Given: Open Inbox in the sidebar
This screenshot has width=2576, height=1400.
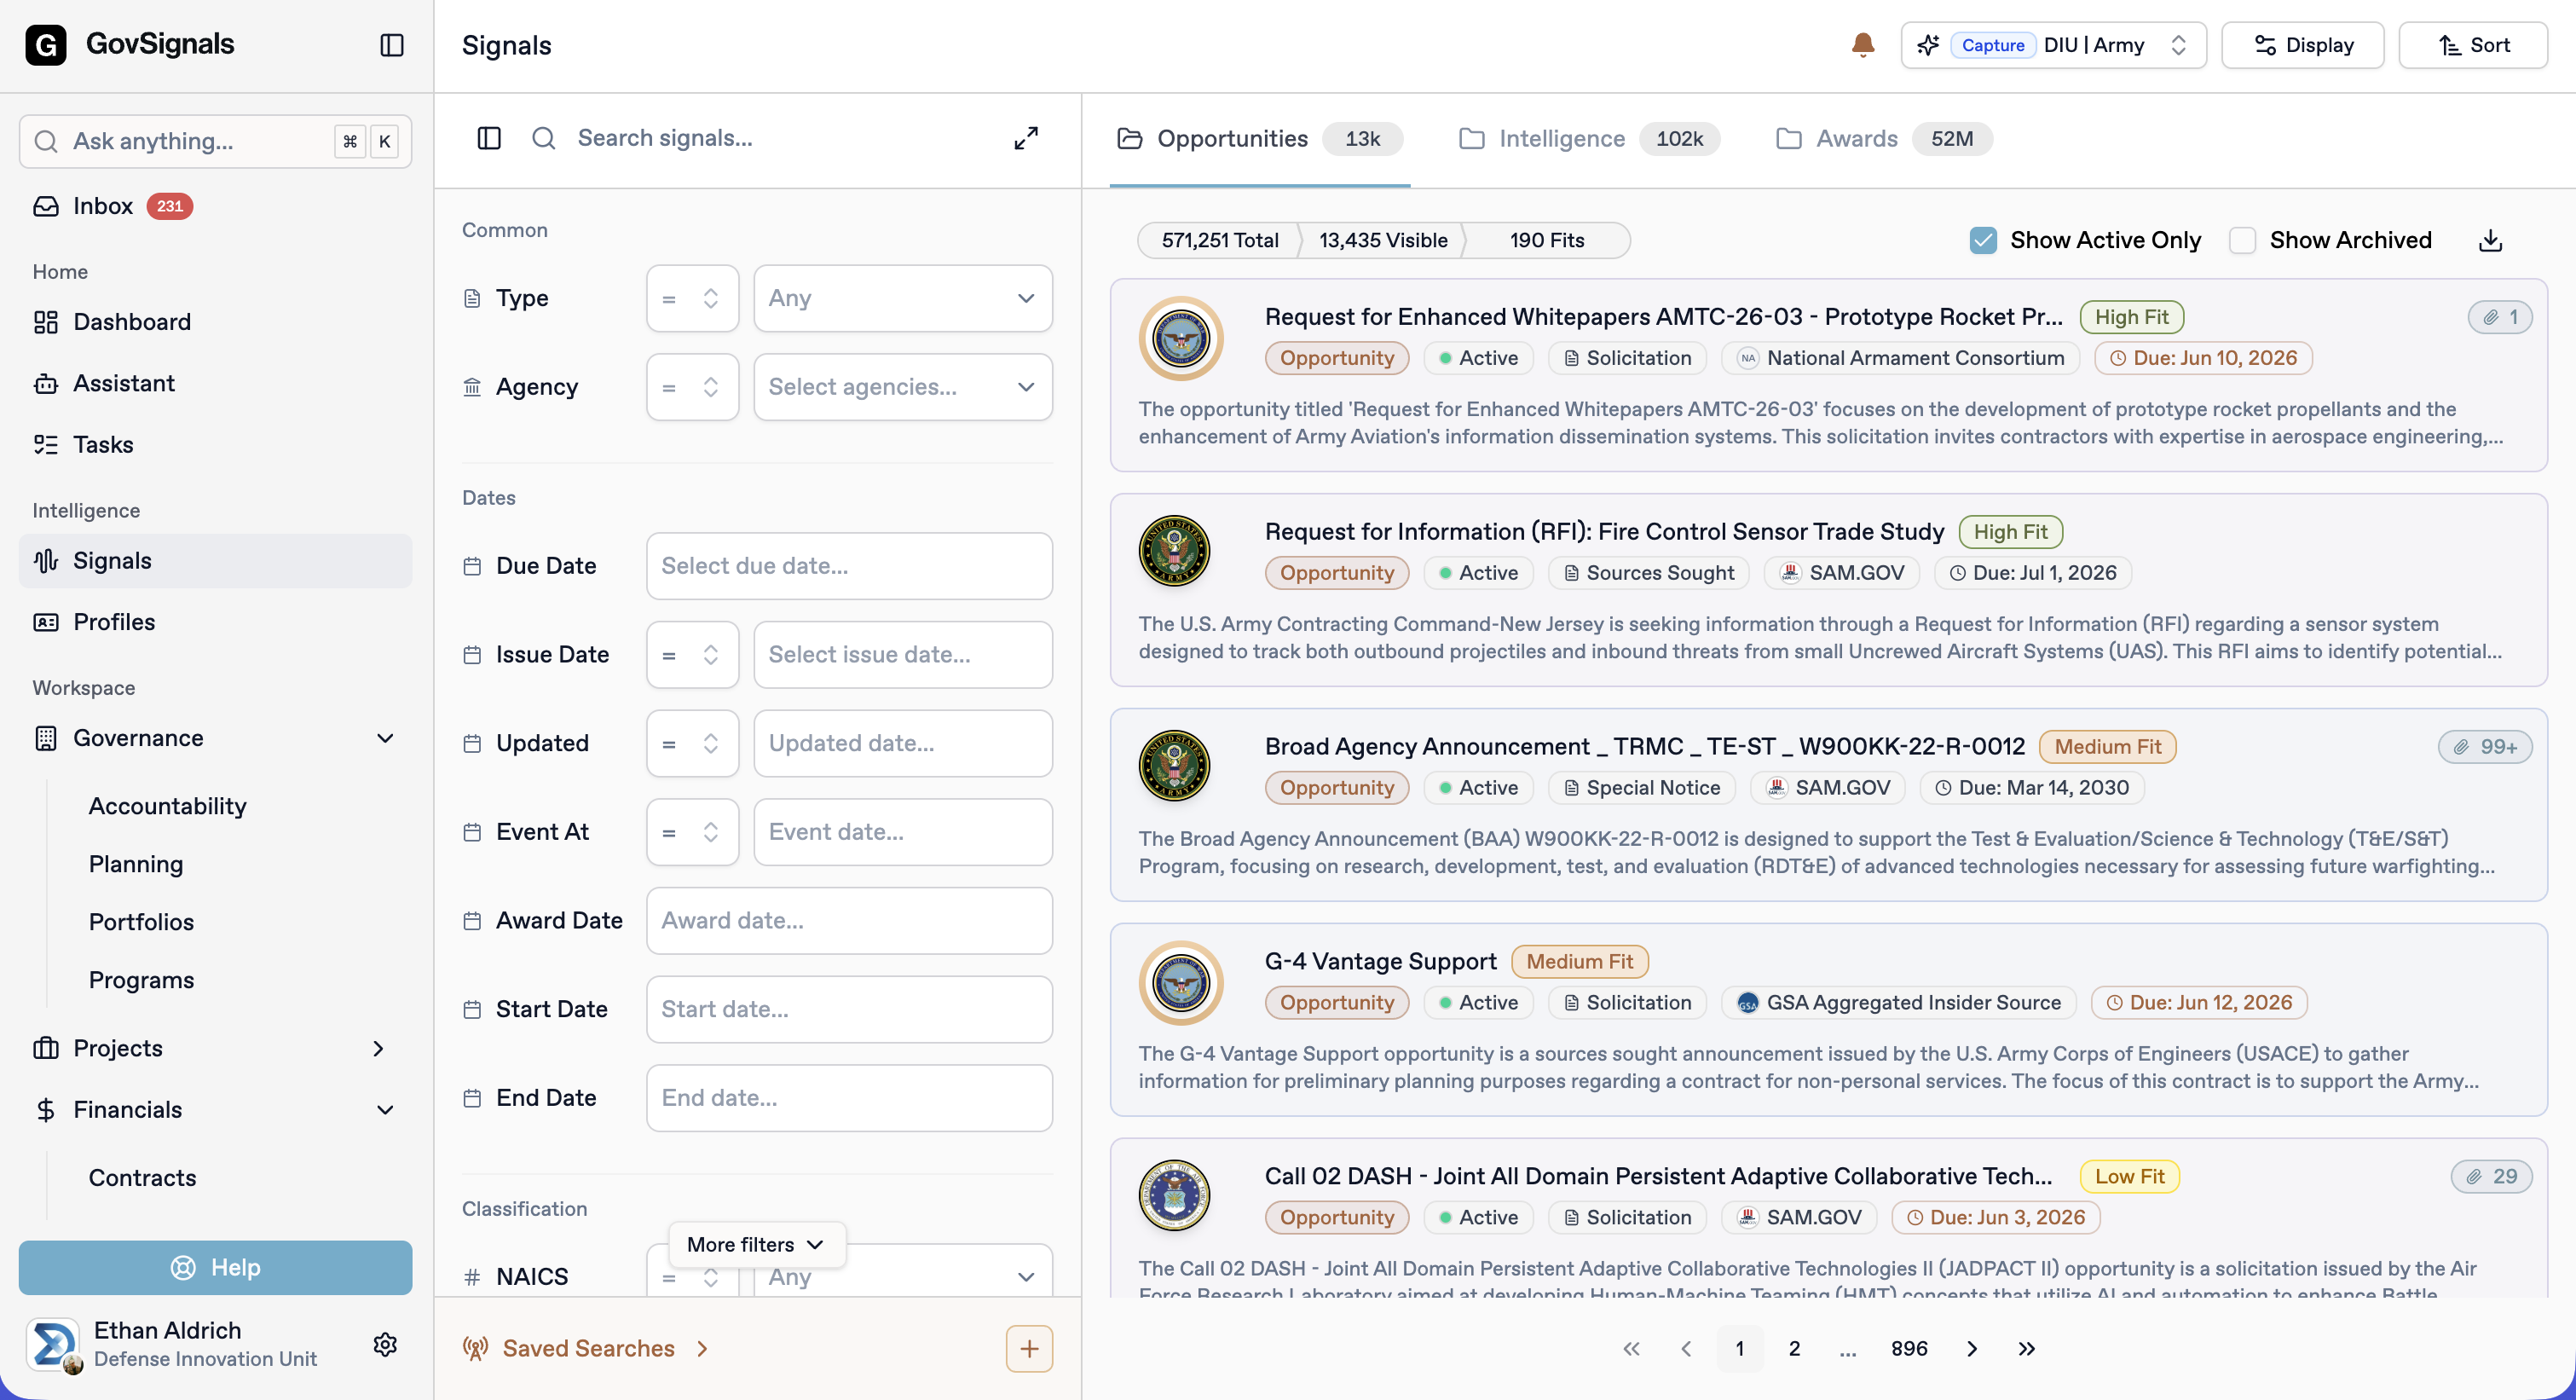Looking at the screenshot, I should [215, 206].
